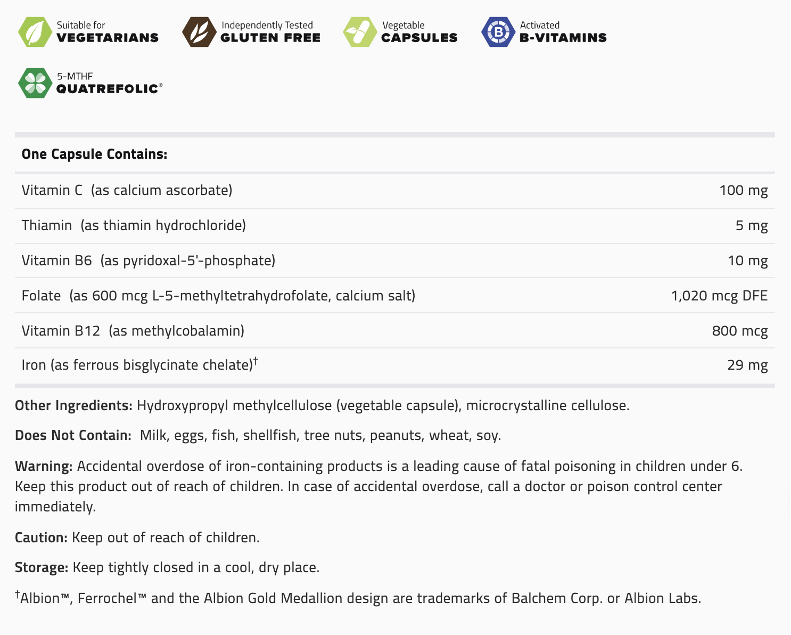Click the One Capsule Contains heading
Image resolution: width=791 pixels, height=635 pixels.
coord(94,155)
